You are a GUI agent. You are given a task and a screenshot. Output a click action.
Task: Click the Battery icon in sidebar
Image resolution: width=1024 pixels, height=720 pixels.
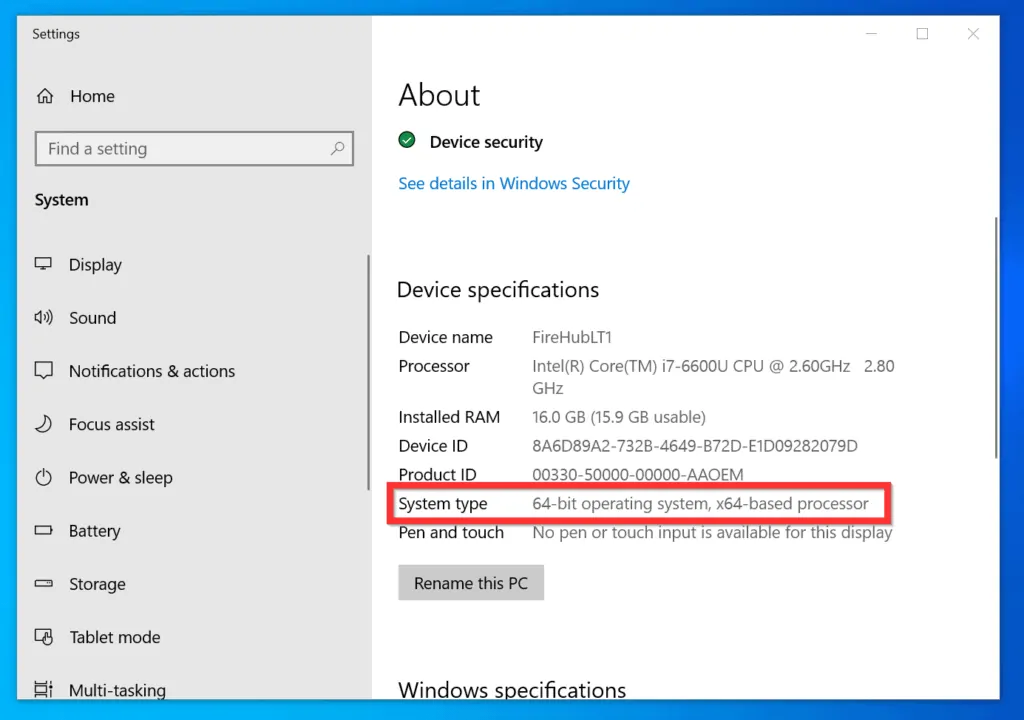tap(44, 531)
